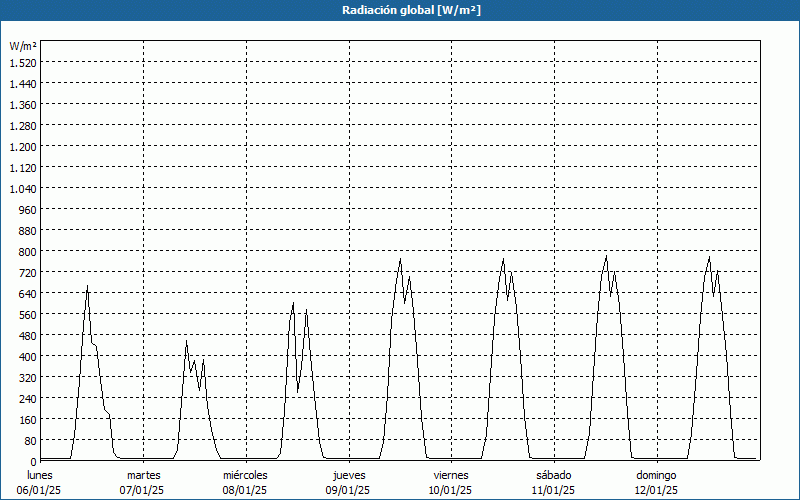
Task: Click the 1.120 axis value
Action: point(23,168)
